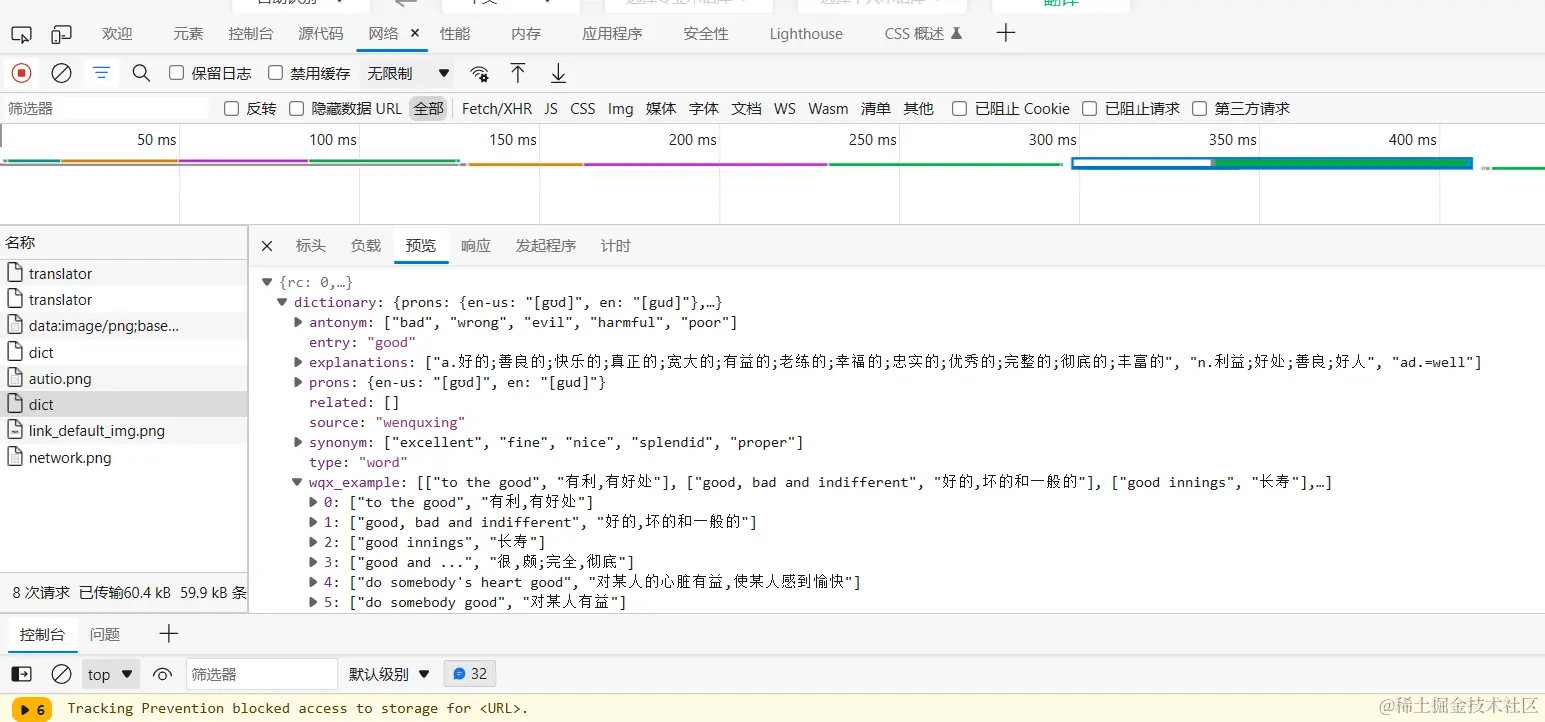Image resolution: width=1545 pixels, height=722 pixels.
Task: Click file icon beside autio.png
Action: [15, 378]
